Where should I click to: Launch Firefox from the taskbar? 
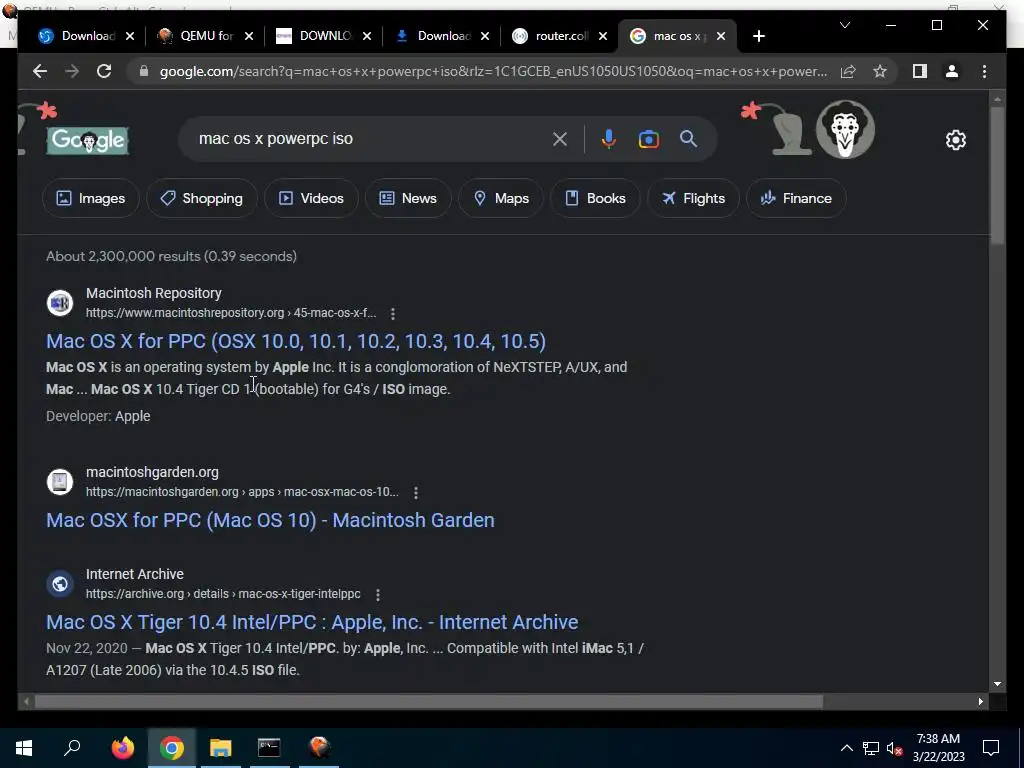tap(123, 748)
